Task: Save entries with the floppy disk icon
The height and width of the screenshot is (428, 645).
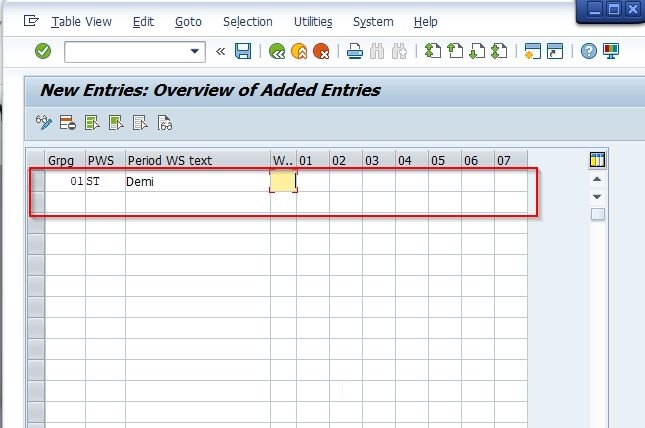Action: pos(243,51)
